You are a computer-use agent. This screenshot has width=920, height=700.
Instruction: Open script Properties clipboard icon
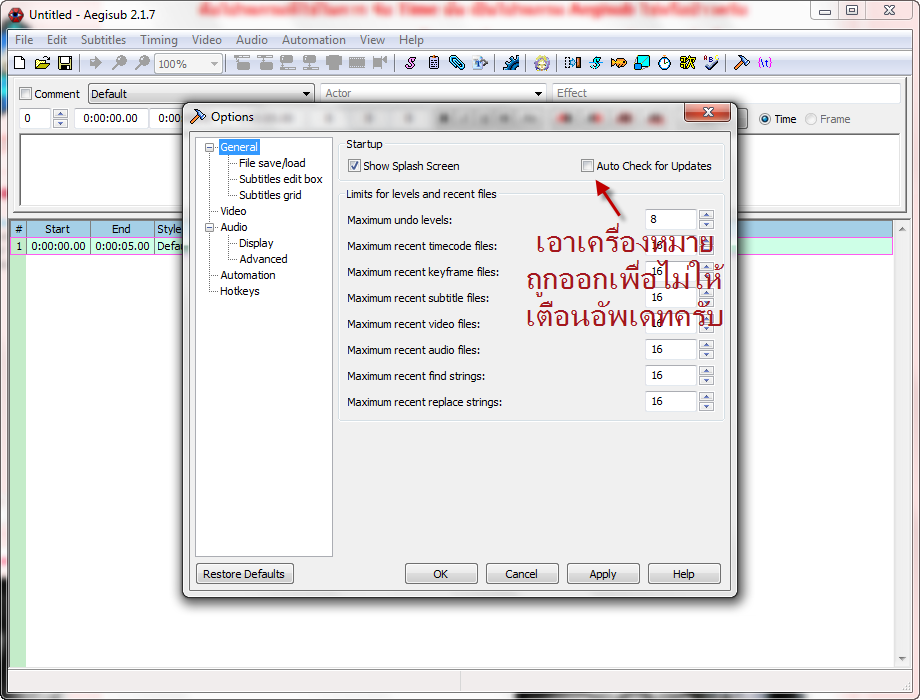(x=434, y=63)
